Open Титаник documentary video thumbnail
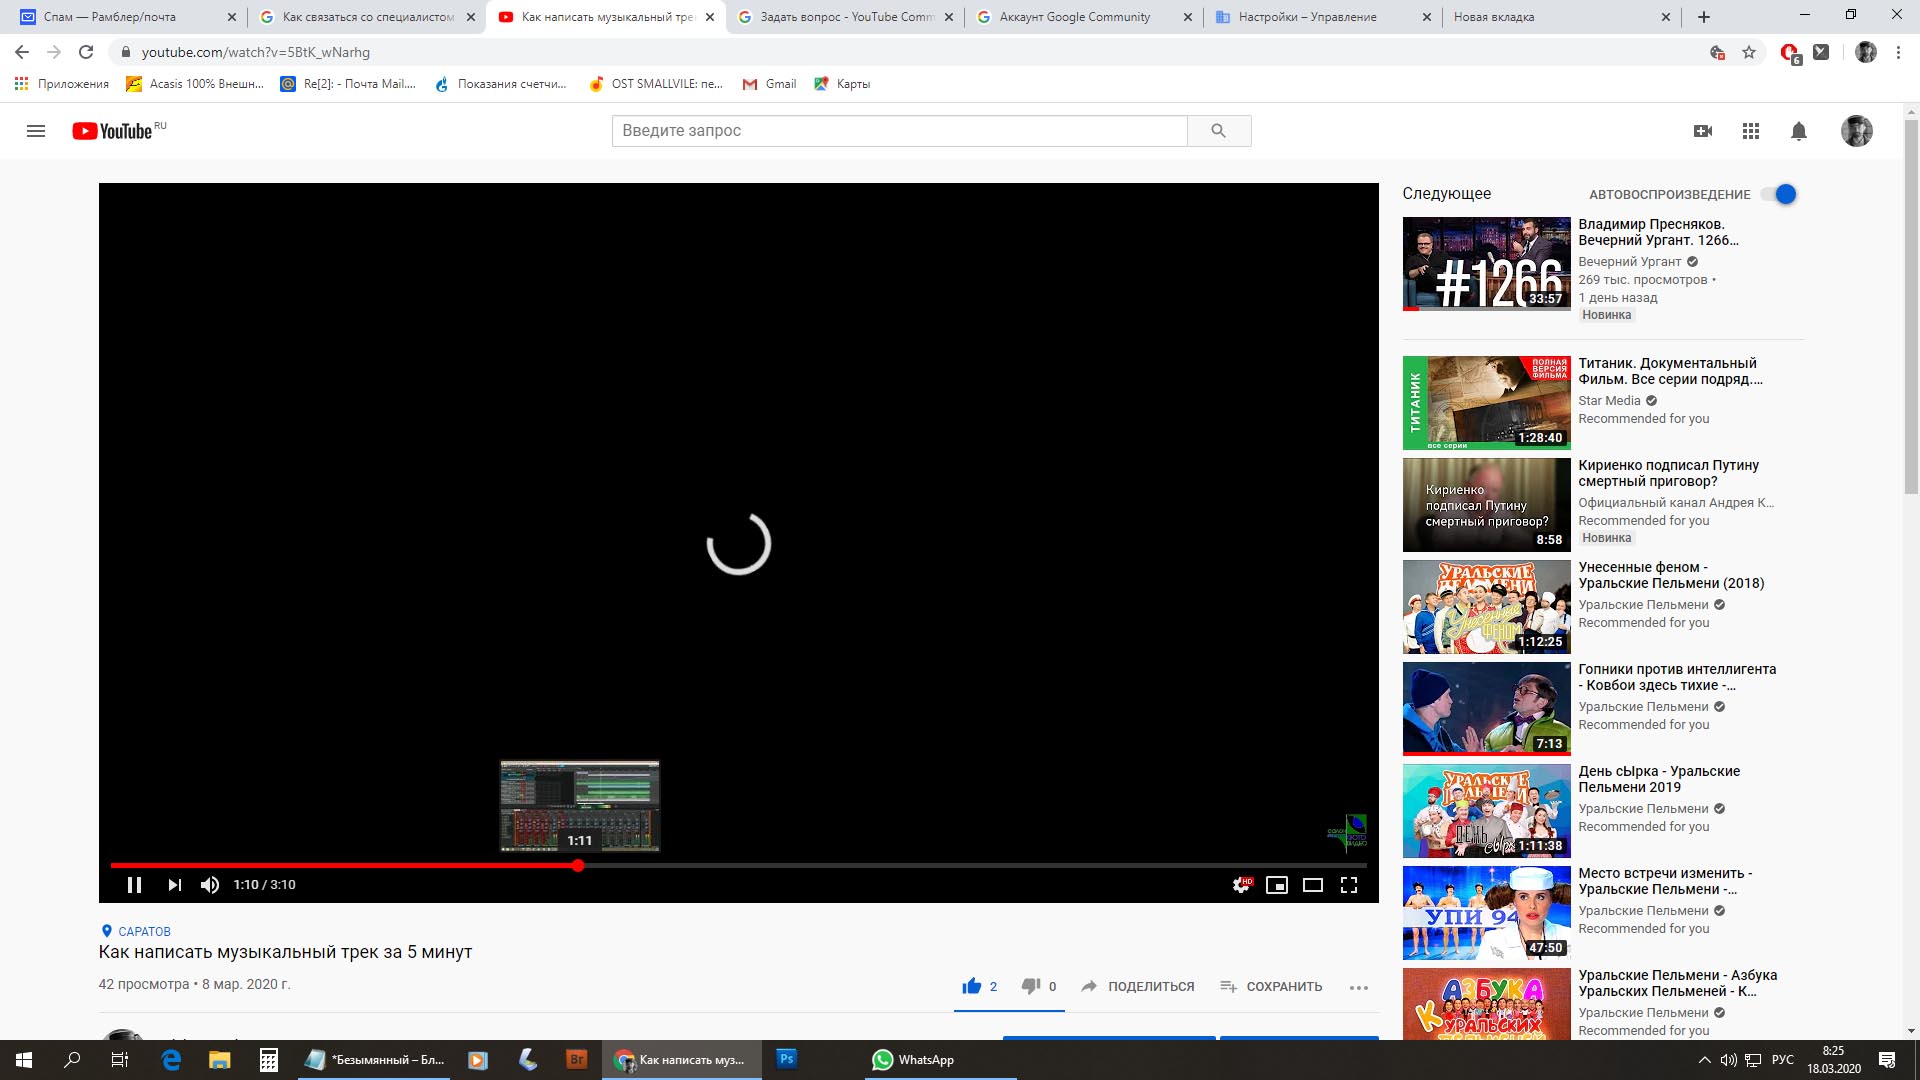Viewport: 1920px width, 1080px height. click(1486, 402)
